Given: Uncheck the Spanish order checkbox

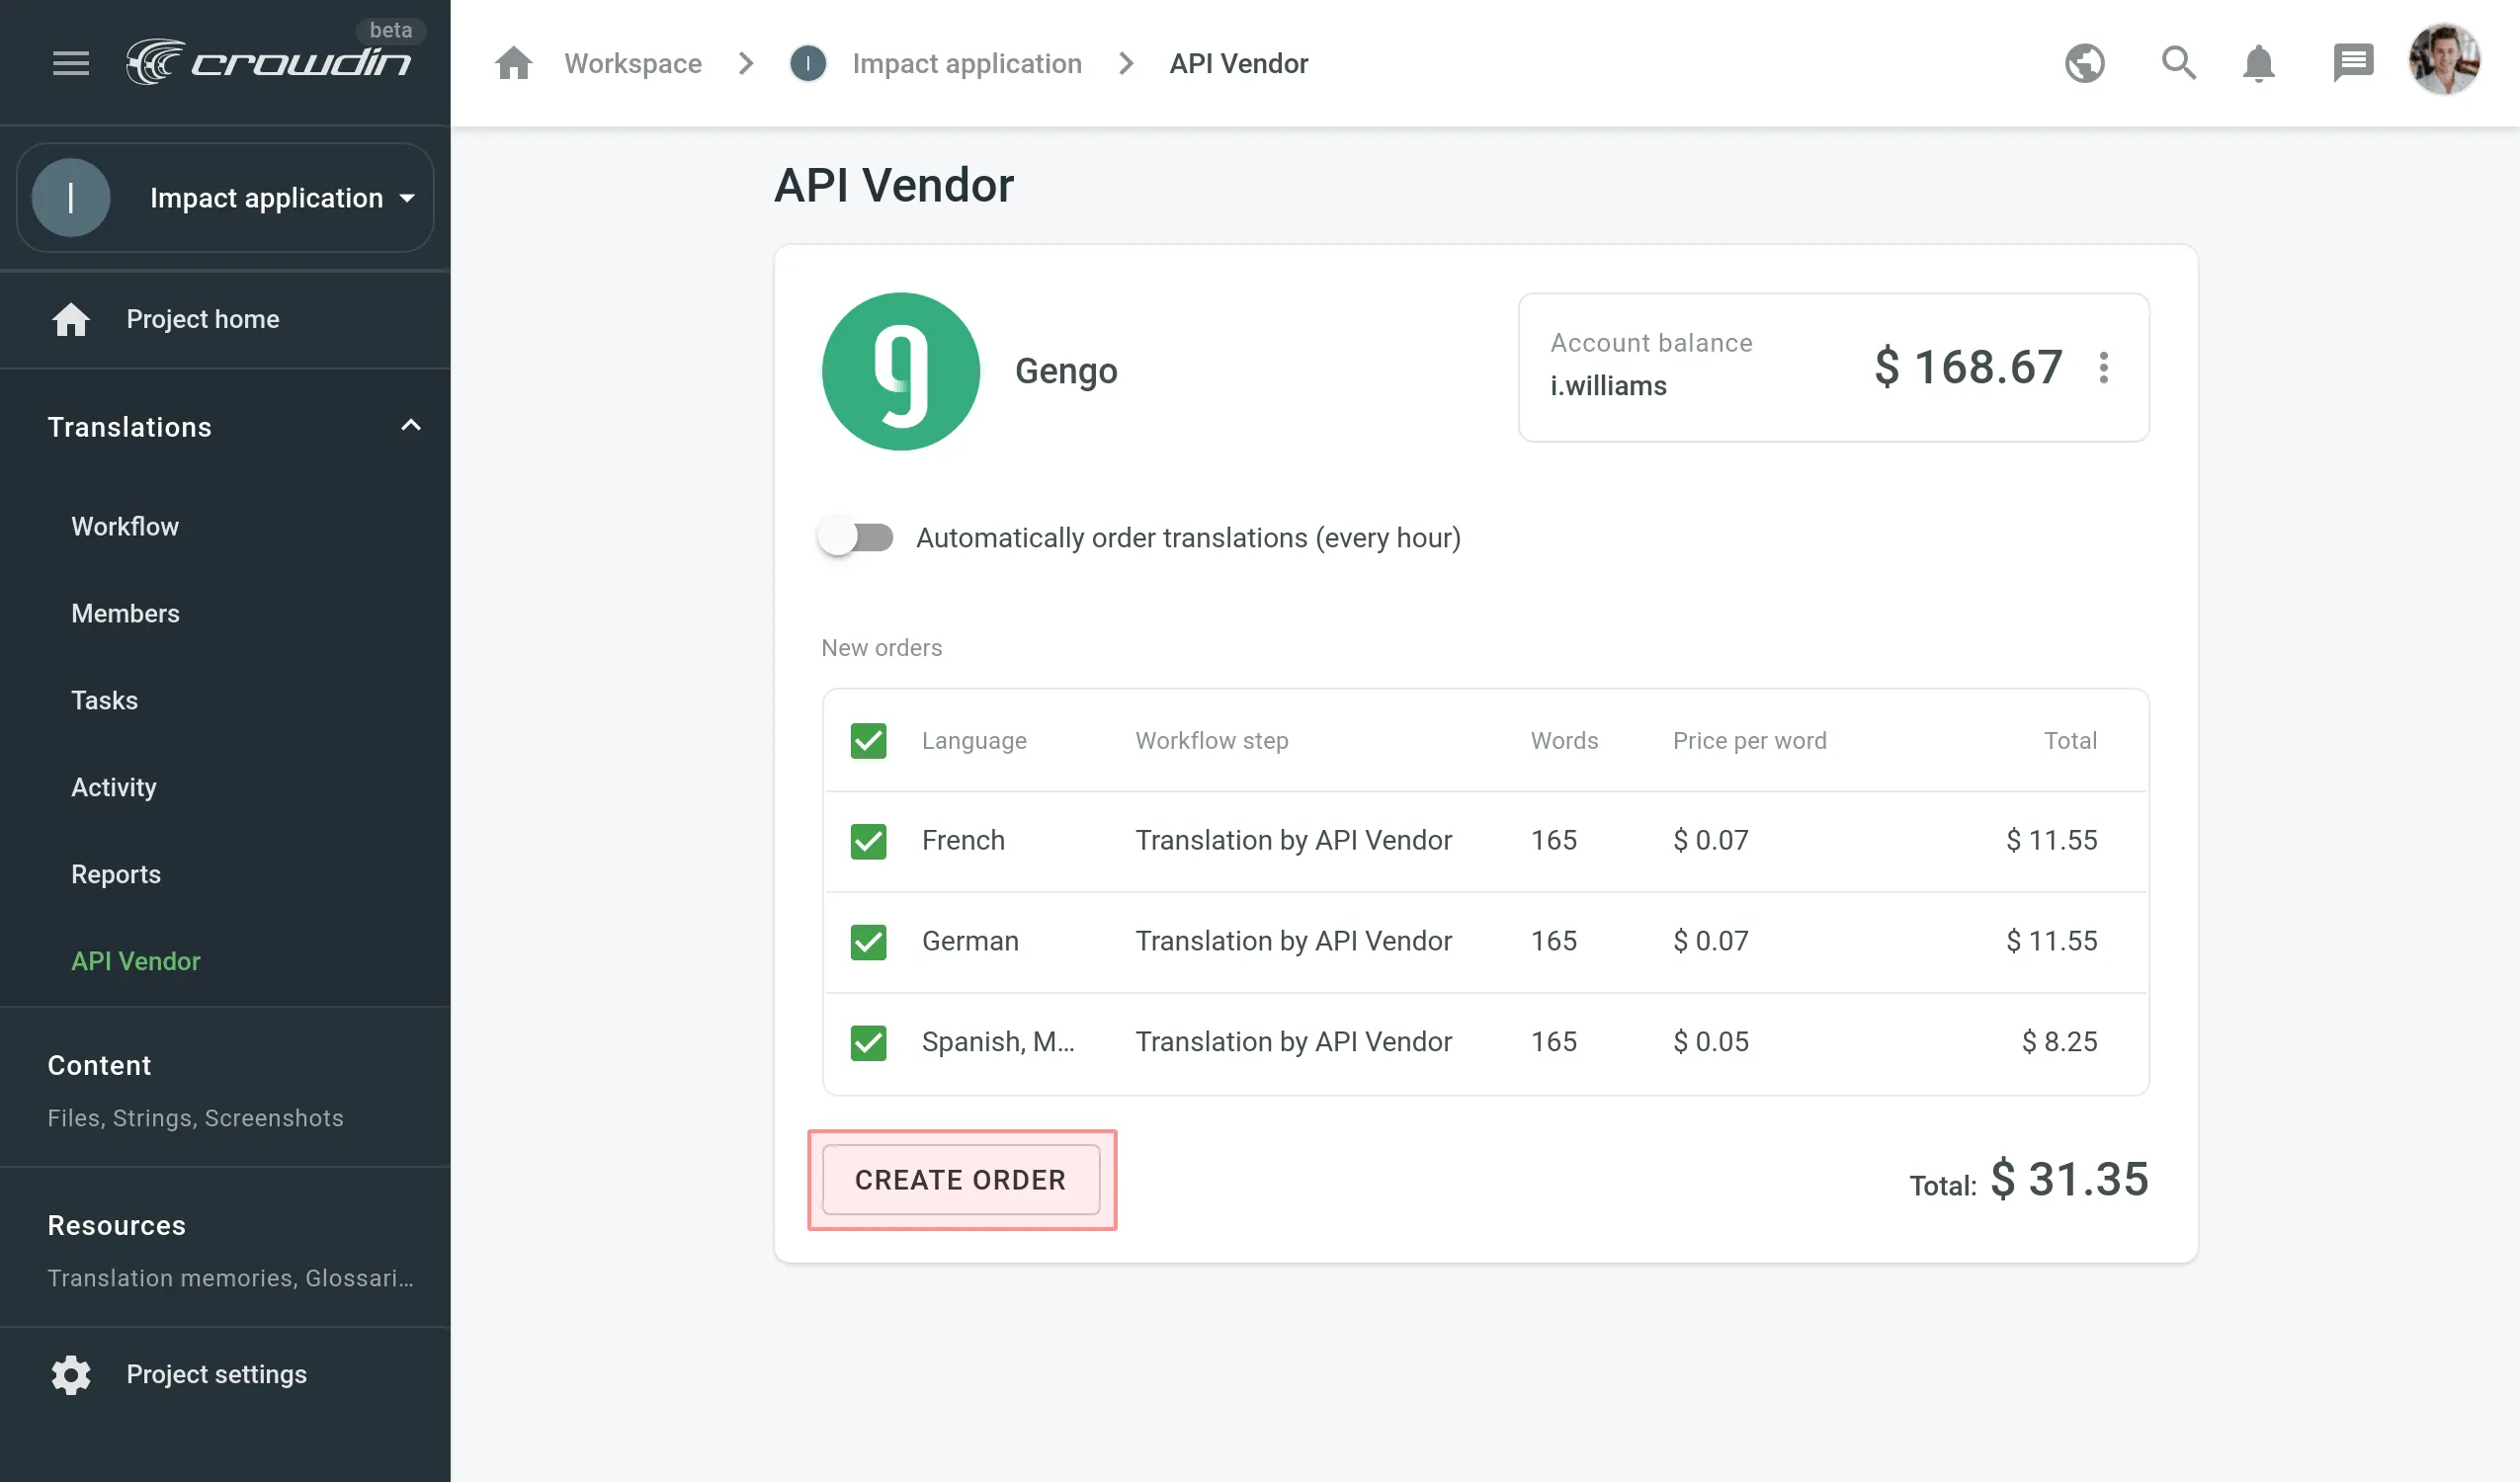Looking at the screenshot, I should (x=868, y=1042).
